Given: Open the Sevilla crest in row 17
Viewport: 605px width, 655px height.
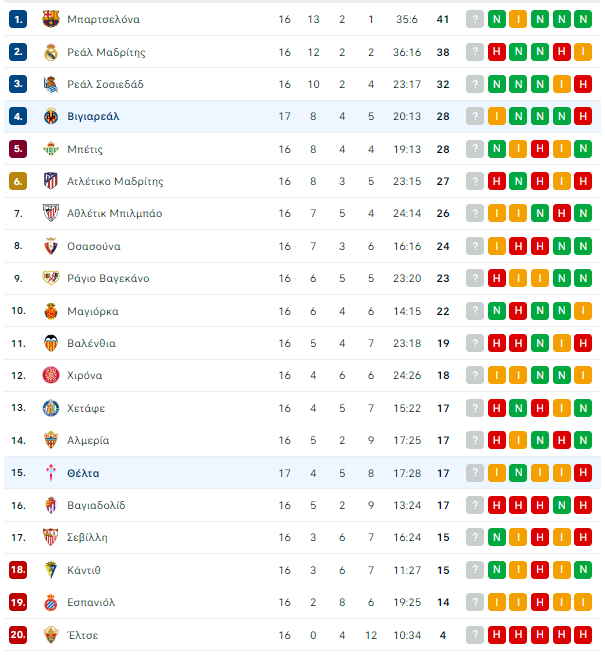Looking at the screenshot, I should [51, 537].
